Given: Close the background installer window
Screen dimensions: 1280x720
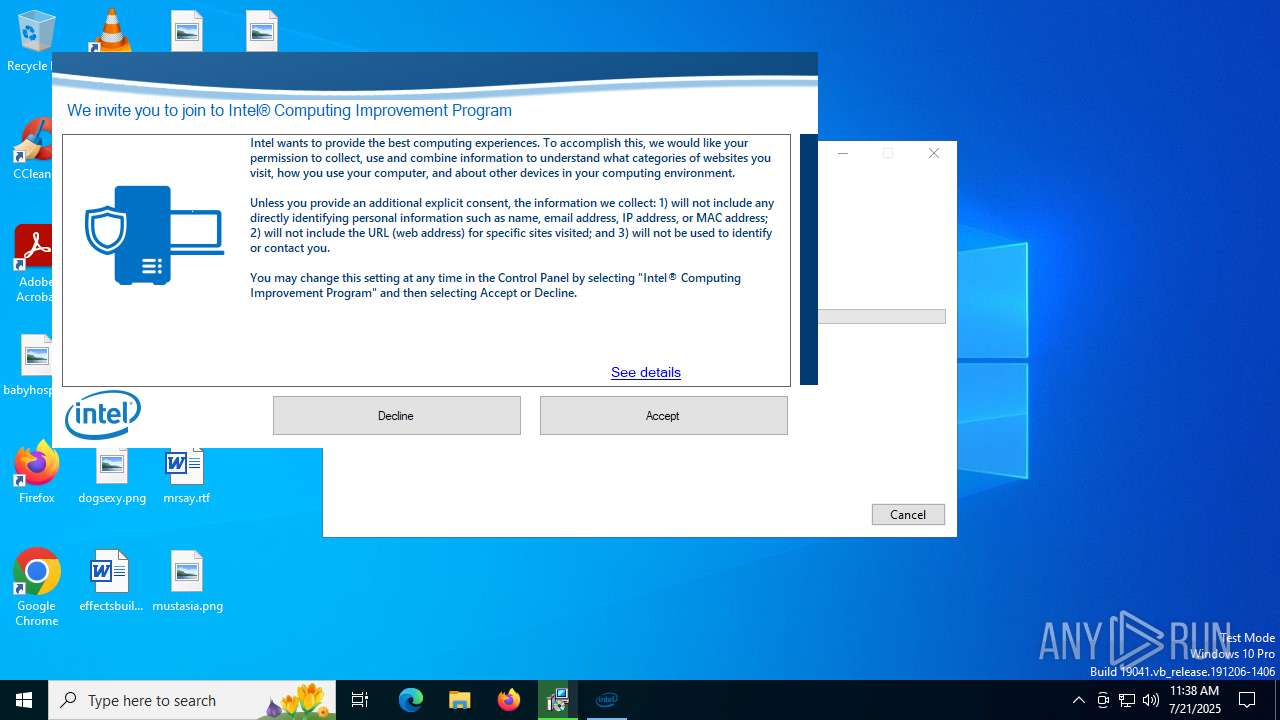Looking at the screenshot, I should click(934, 153).
